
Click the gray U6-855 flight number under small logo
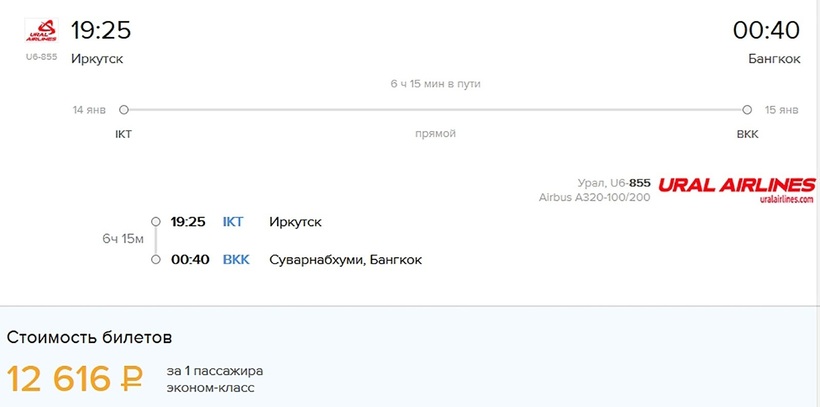[41, 56]
